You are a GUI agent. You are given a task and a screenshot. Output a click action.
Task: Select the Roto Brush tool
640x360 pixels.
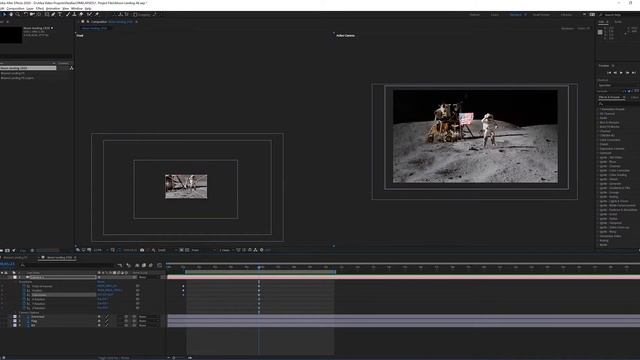tap(89, 14)
